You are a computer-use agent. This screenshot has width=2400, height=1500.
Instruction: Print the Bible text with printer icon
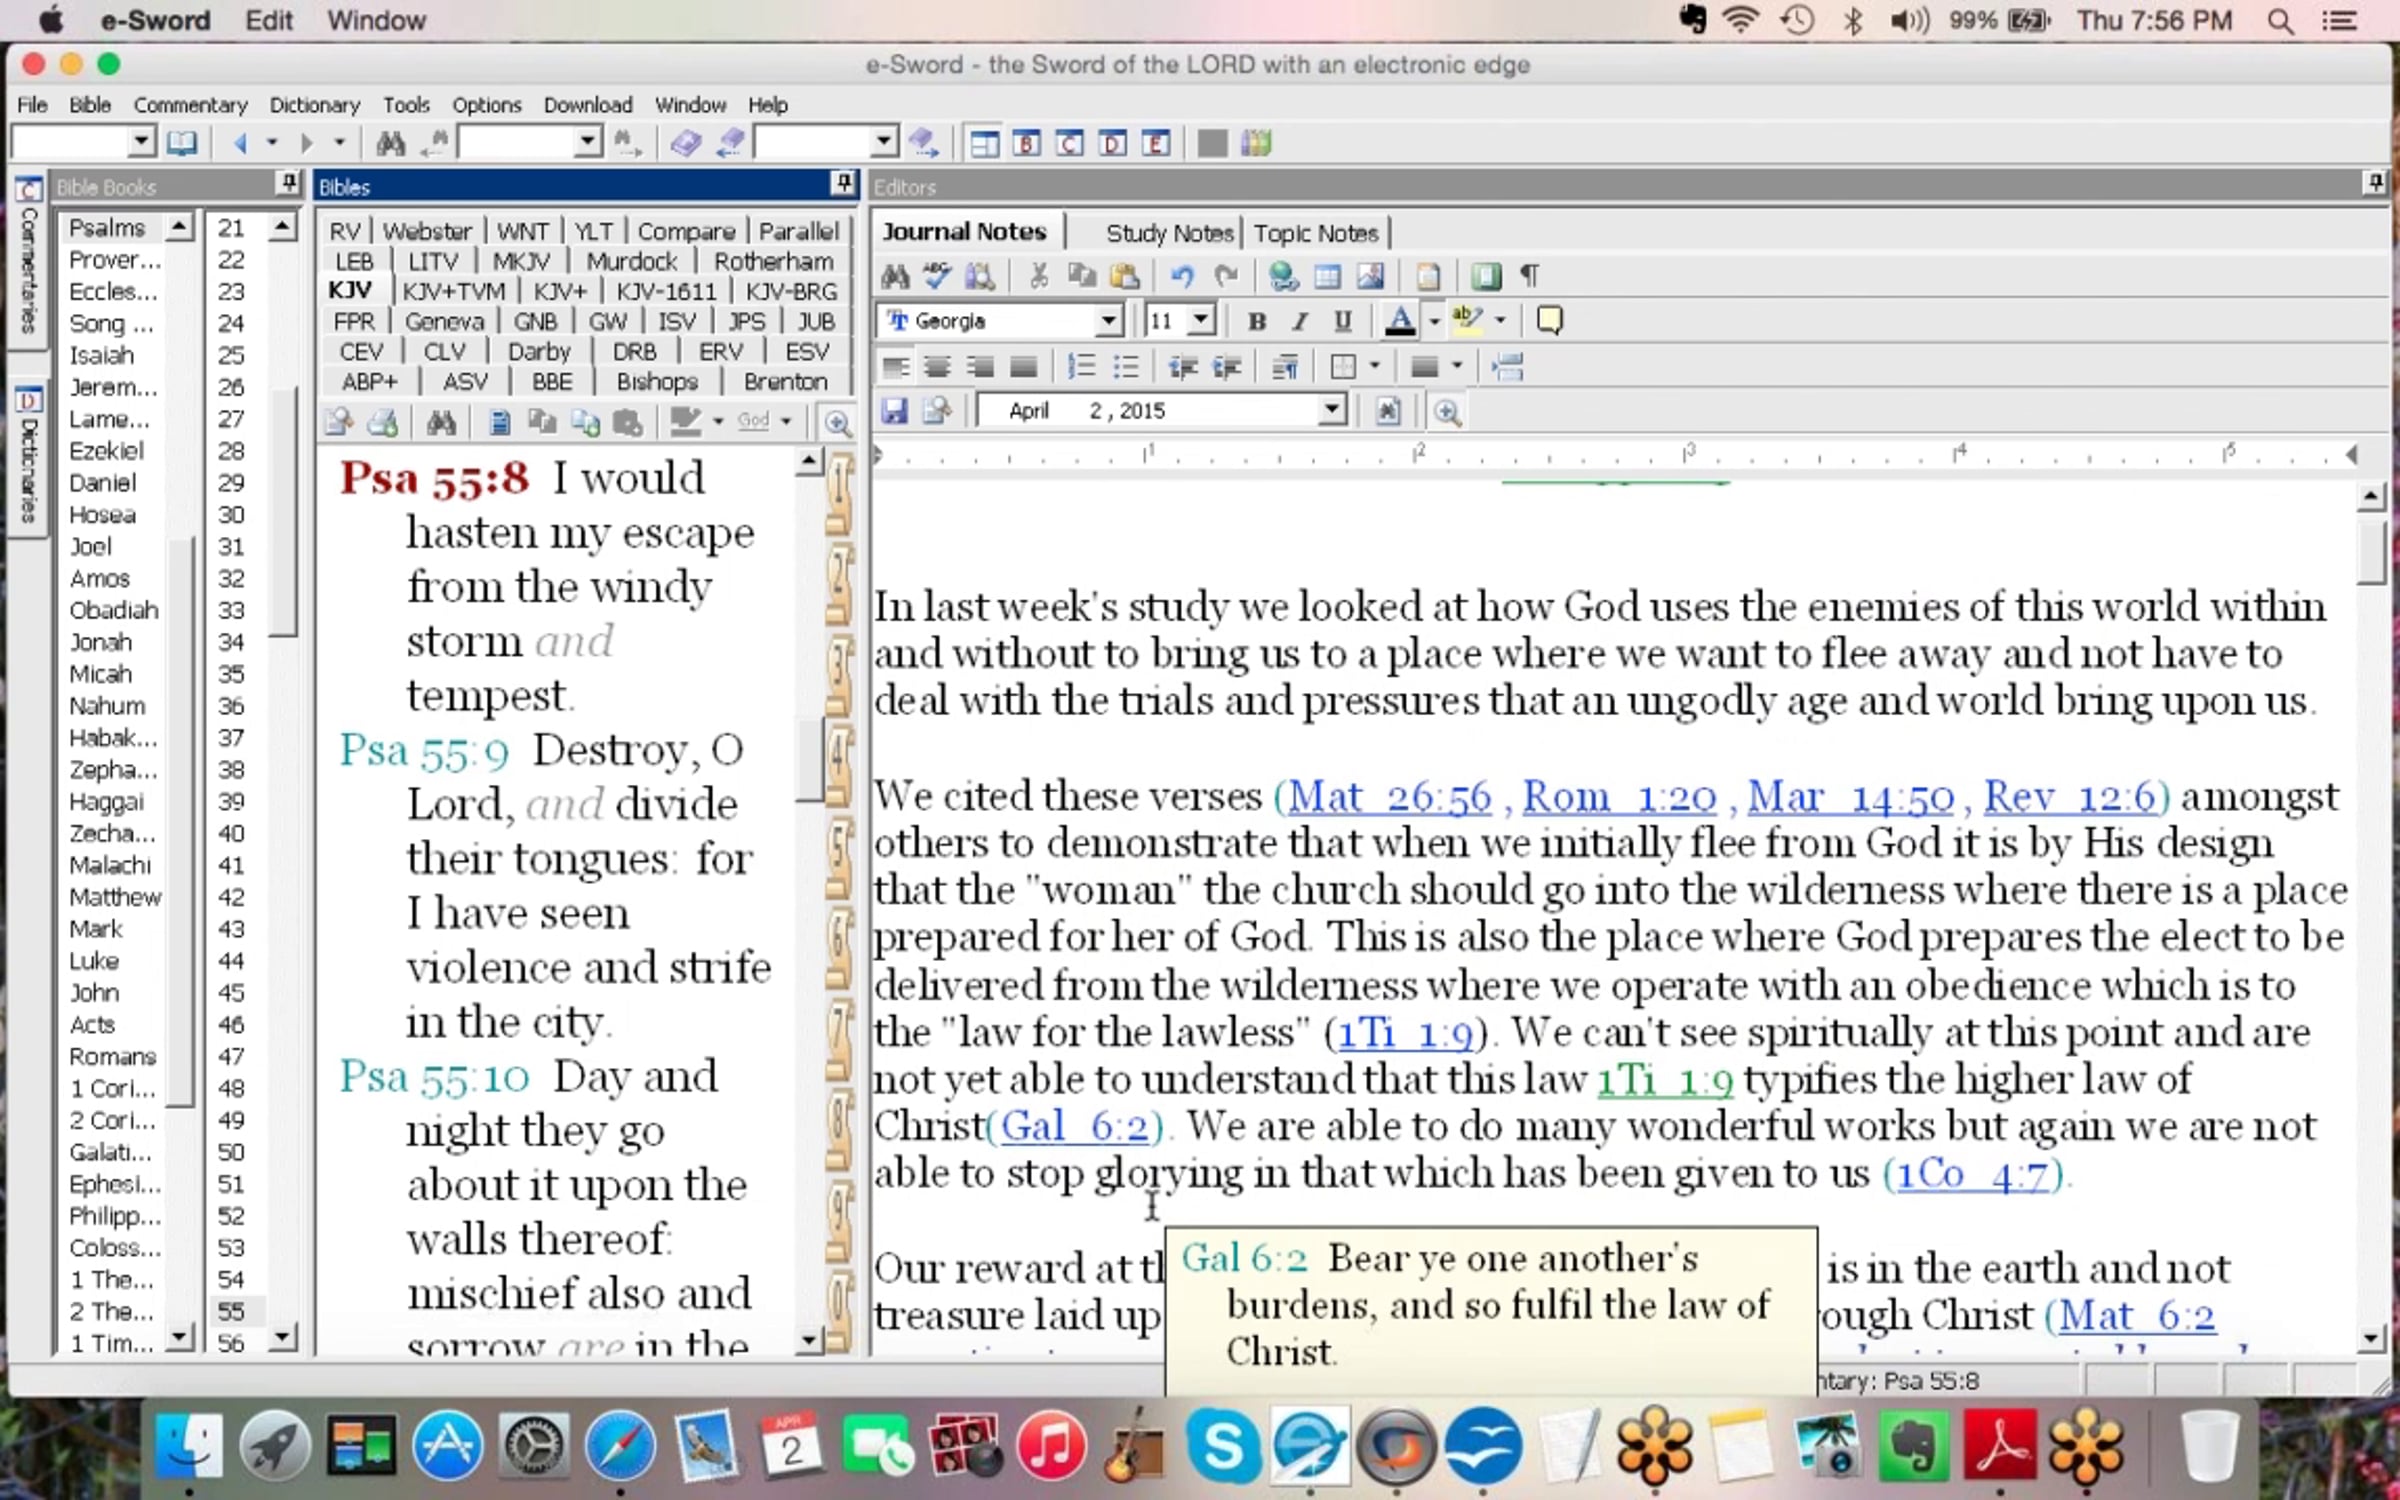[x=383, y=423]
